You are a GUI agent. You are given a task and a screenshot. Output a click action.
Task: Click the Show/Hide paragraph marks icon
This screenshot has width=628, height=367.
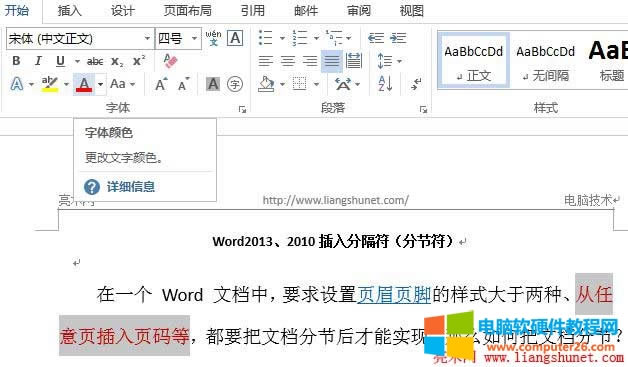coord(416,84)
